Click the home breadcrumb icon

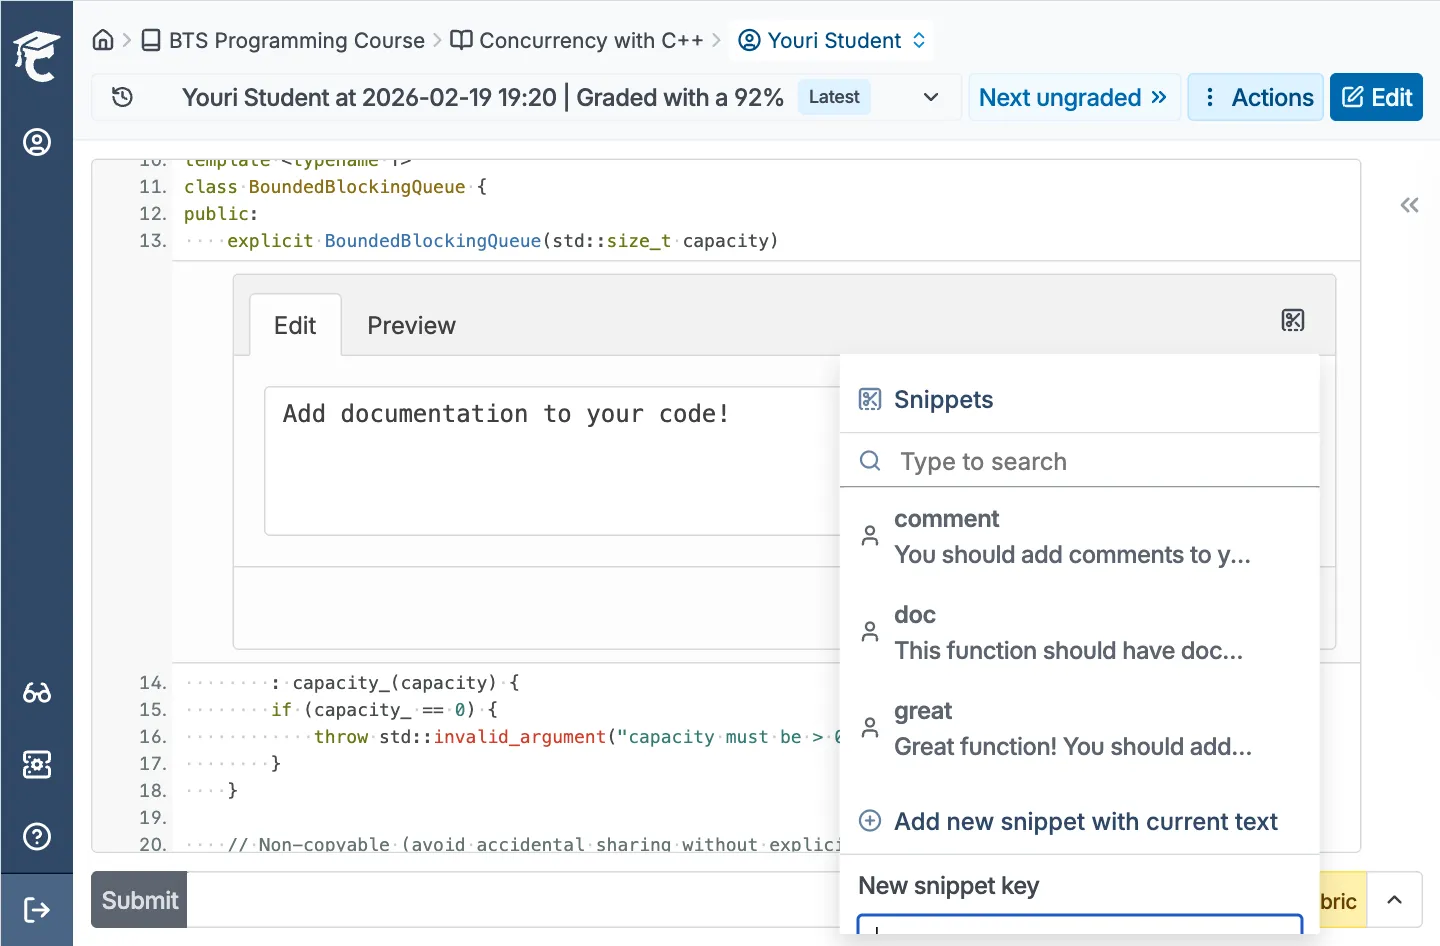tap(102, 40)
